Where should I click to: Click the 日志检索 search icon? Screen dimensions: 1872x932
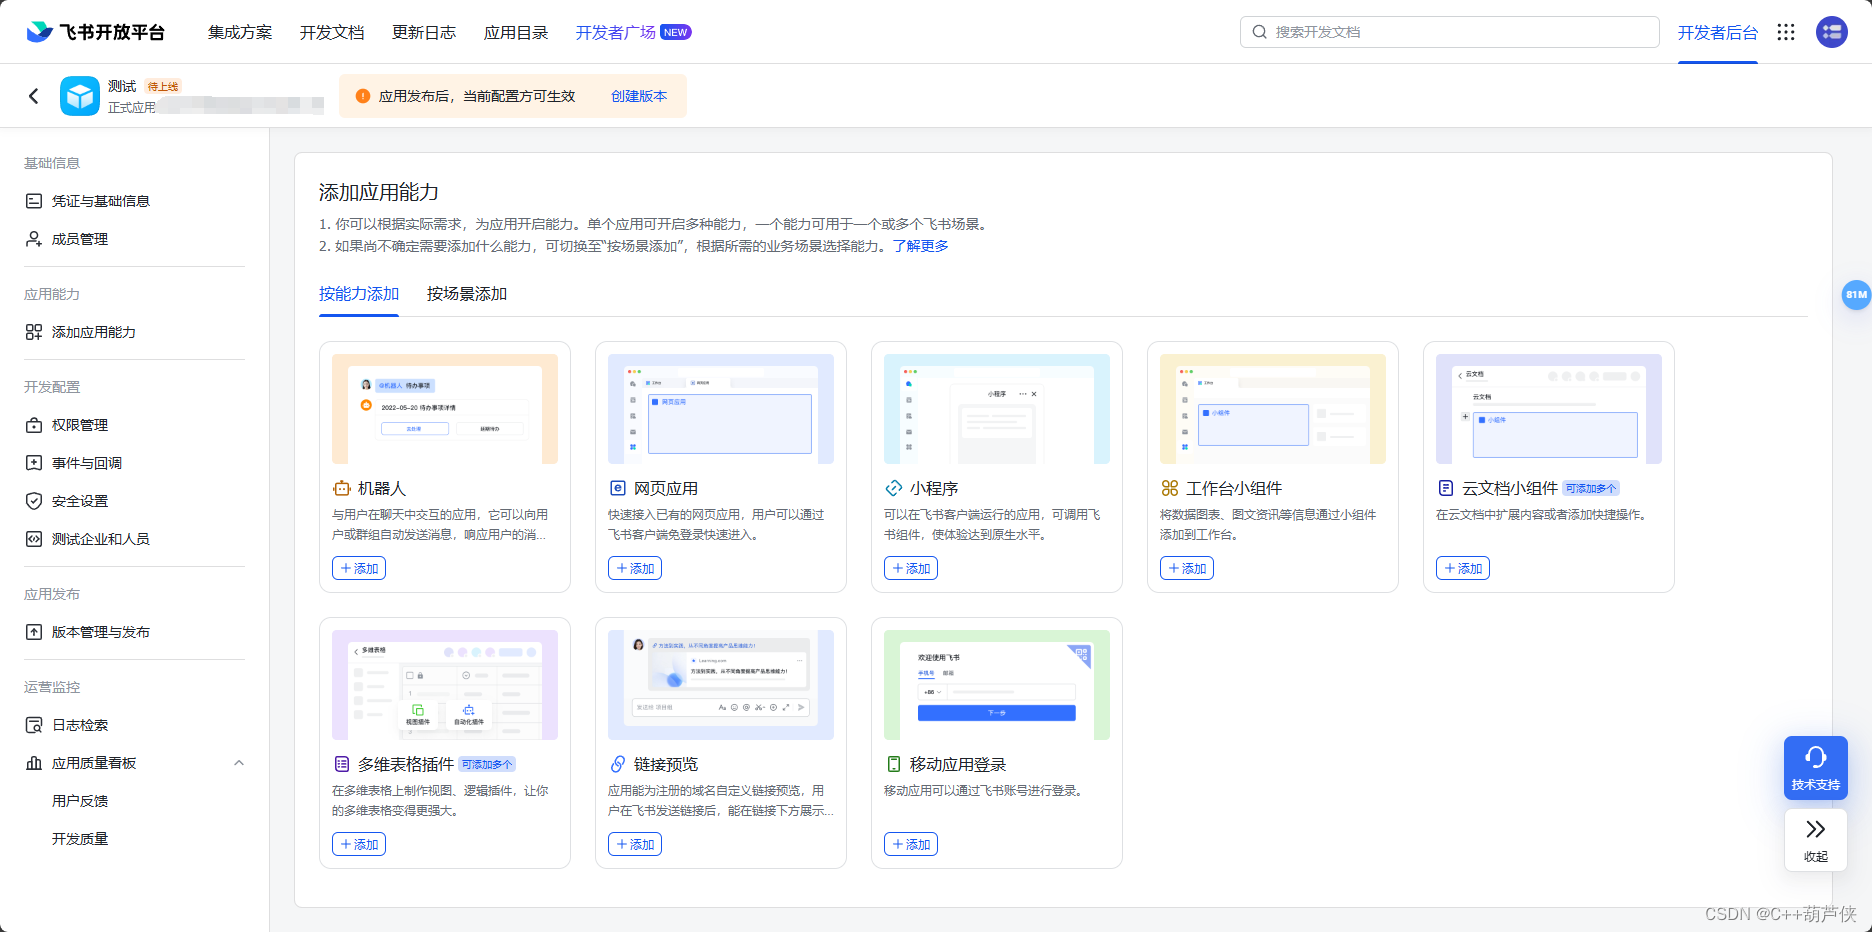[34, 725]
